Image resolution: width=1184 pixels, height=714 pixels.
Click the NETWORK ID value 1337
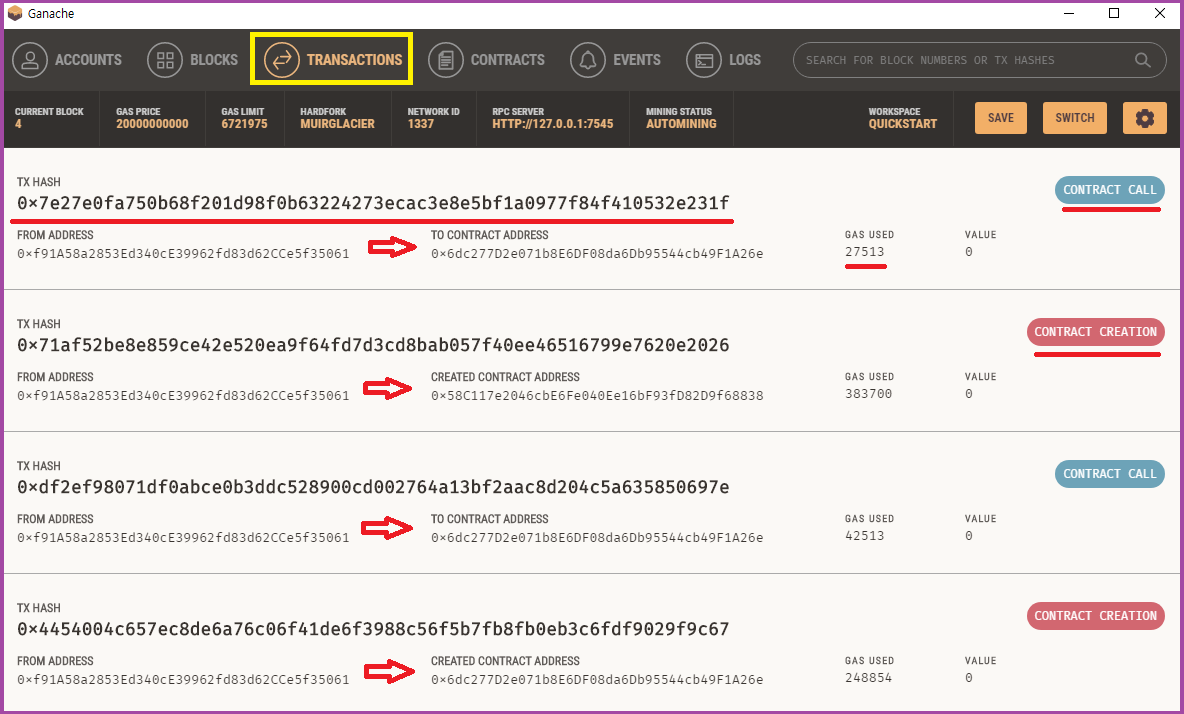(421, 124)
